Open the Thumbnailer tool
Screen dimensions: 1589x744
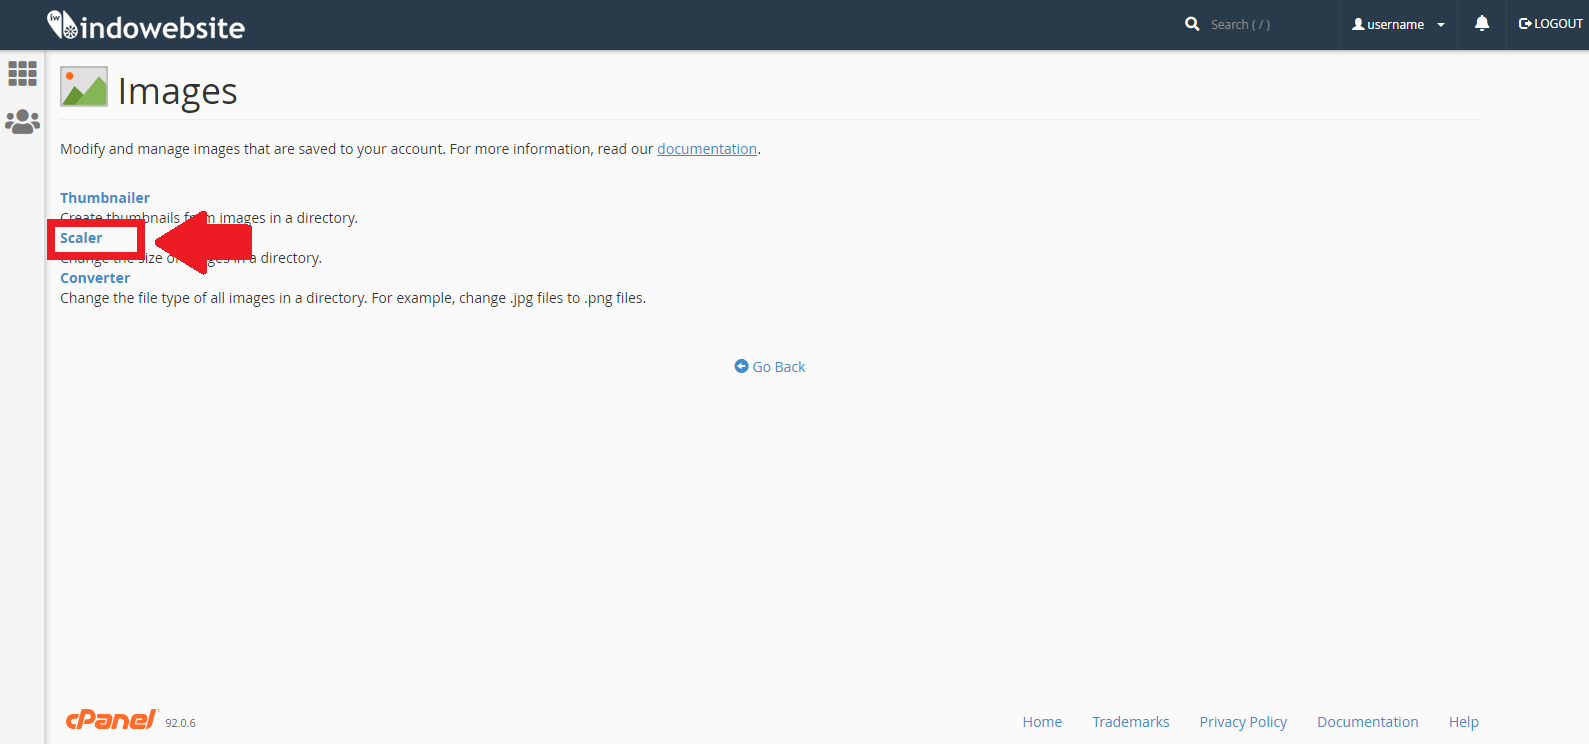pyautogui.click(x=105, y=198)
